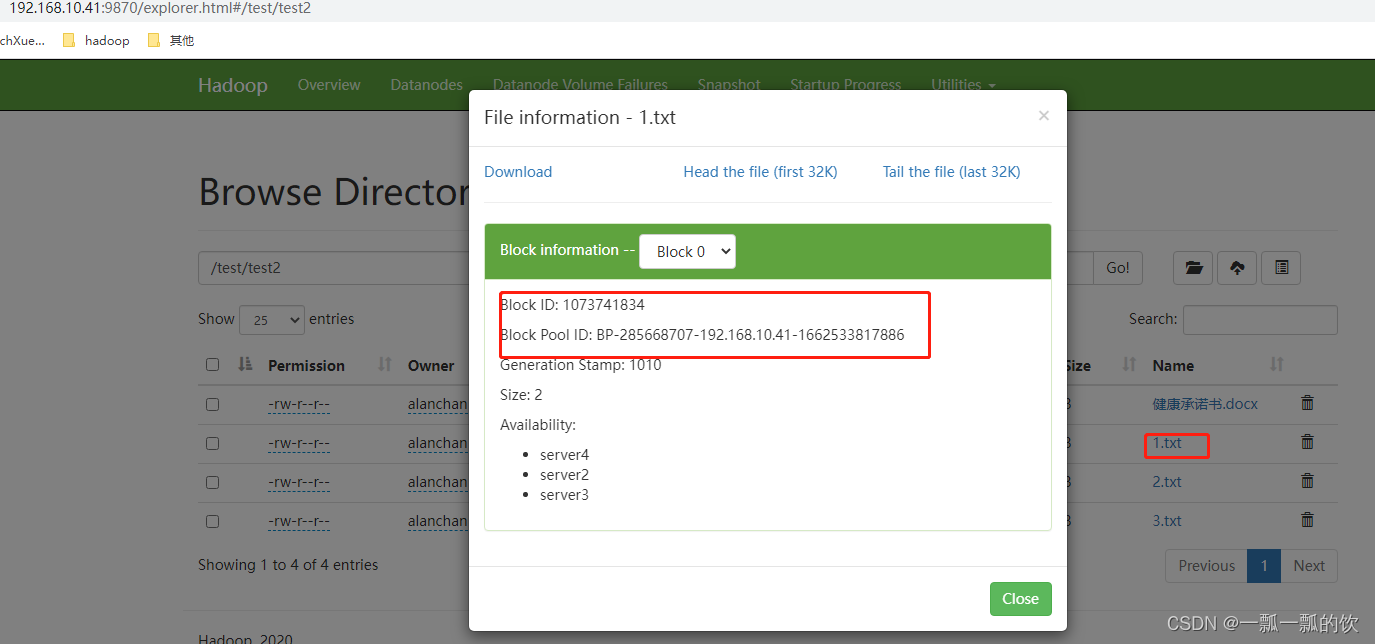Click Tail the file (last 32K)
This screenshot has height=644, width=1375.
pyautogui.click(x=951, y=172)
